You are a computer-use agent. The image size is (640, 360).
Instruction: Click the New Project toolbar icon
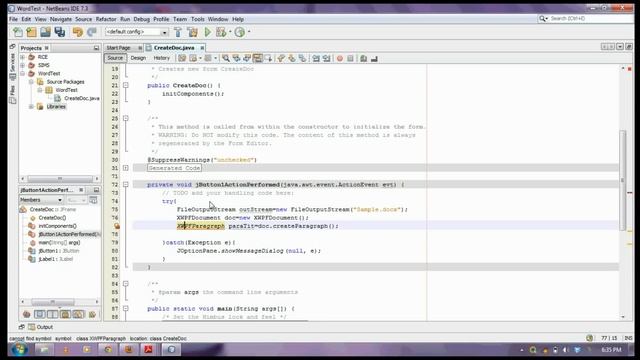coord(31,32)
